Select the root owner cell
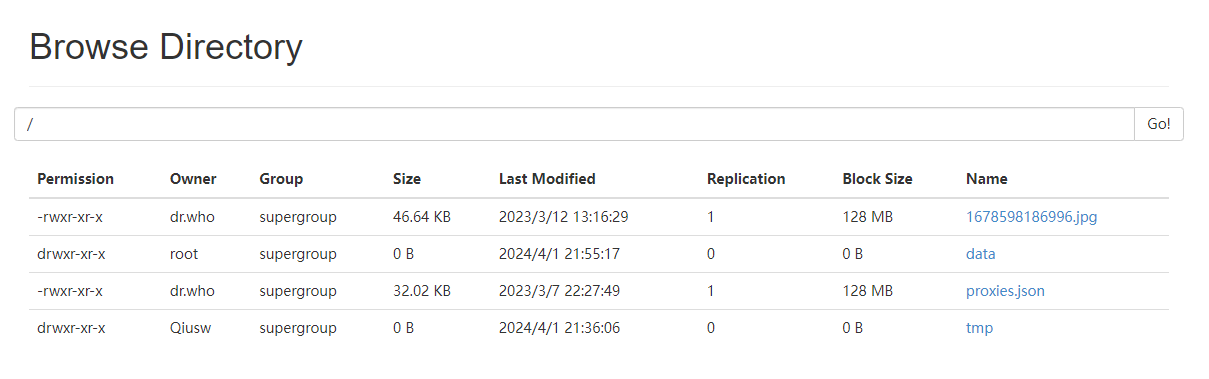Image resolution: width=1209 pixels, height=379 pixels. (x=184, y=254)
